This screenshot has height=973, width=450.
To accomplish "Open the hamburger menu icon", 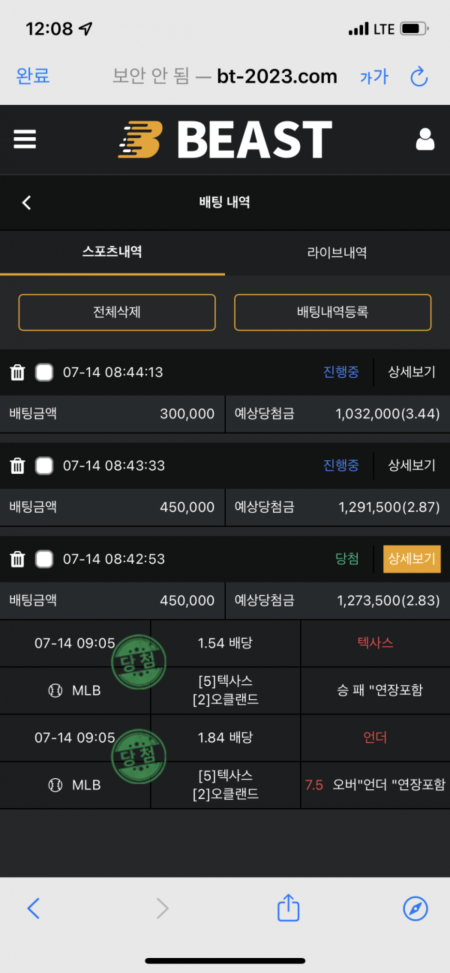I will tap(25, 139).
